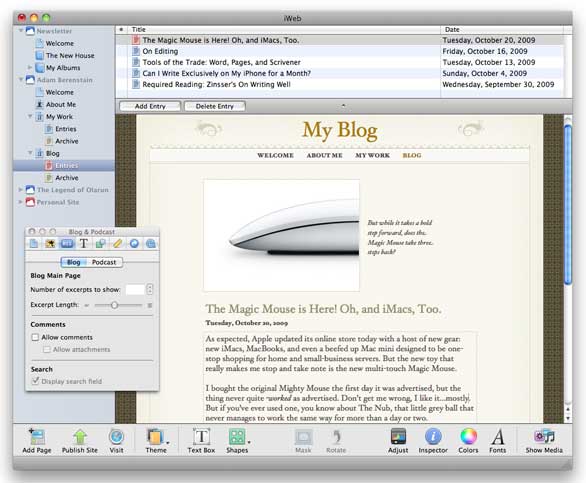The width and height of the screenshot is (586, 483).
Task: Open the Adjust image icon
Action: click(398, 437)
